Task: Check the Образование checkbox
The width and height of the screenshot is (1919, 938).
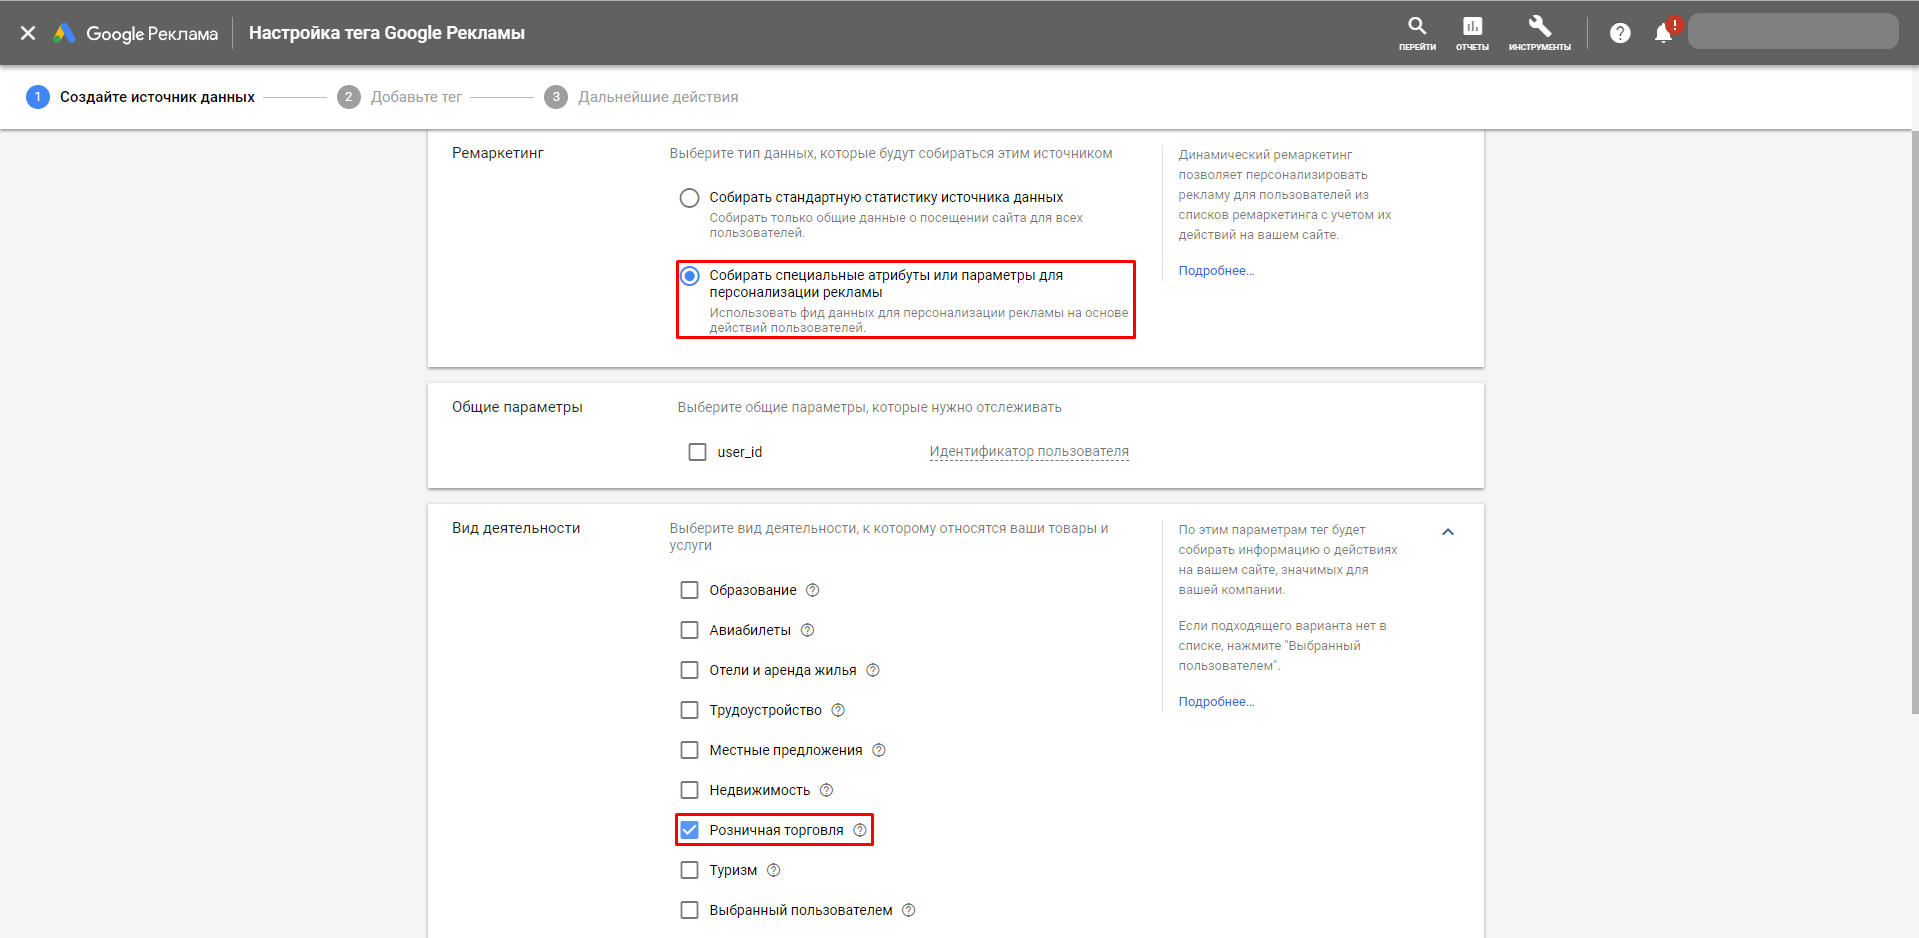Action: (689, 590)
